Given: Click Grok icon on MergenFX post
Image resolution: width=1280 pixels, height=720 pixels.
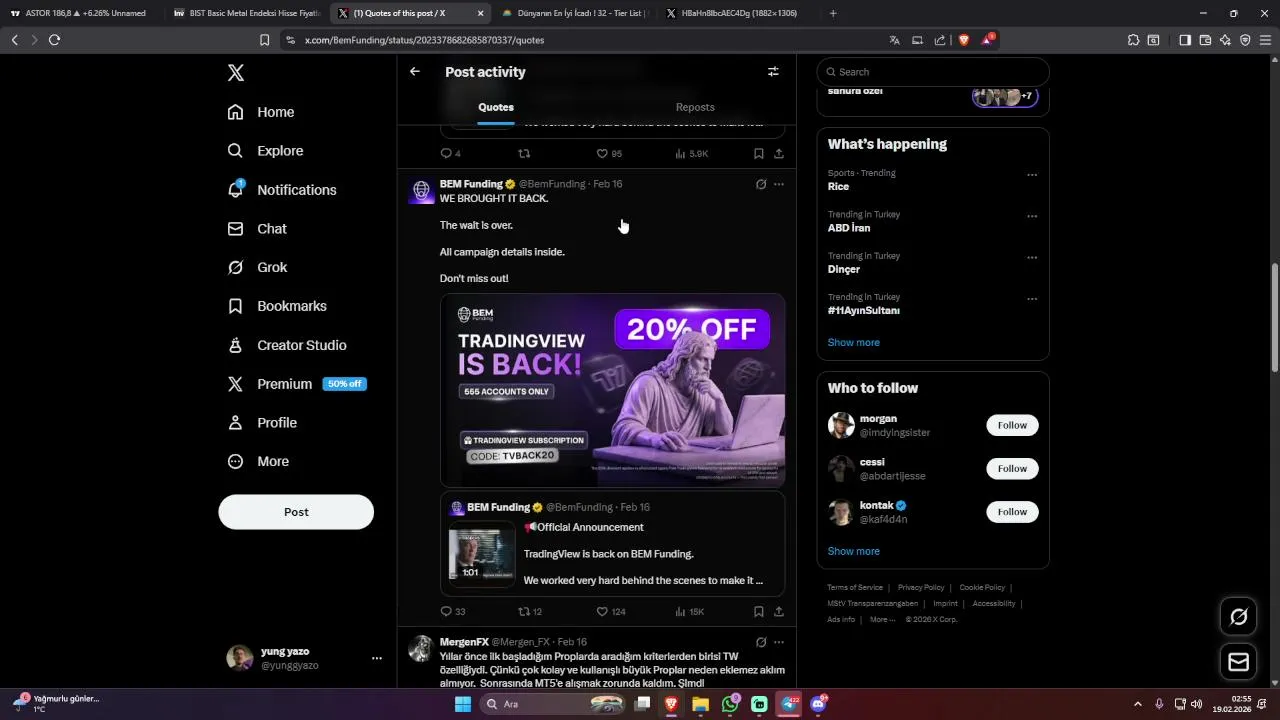Looking at the screenshot, I should (761, 642).
